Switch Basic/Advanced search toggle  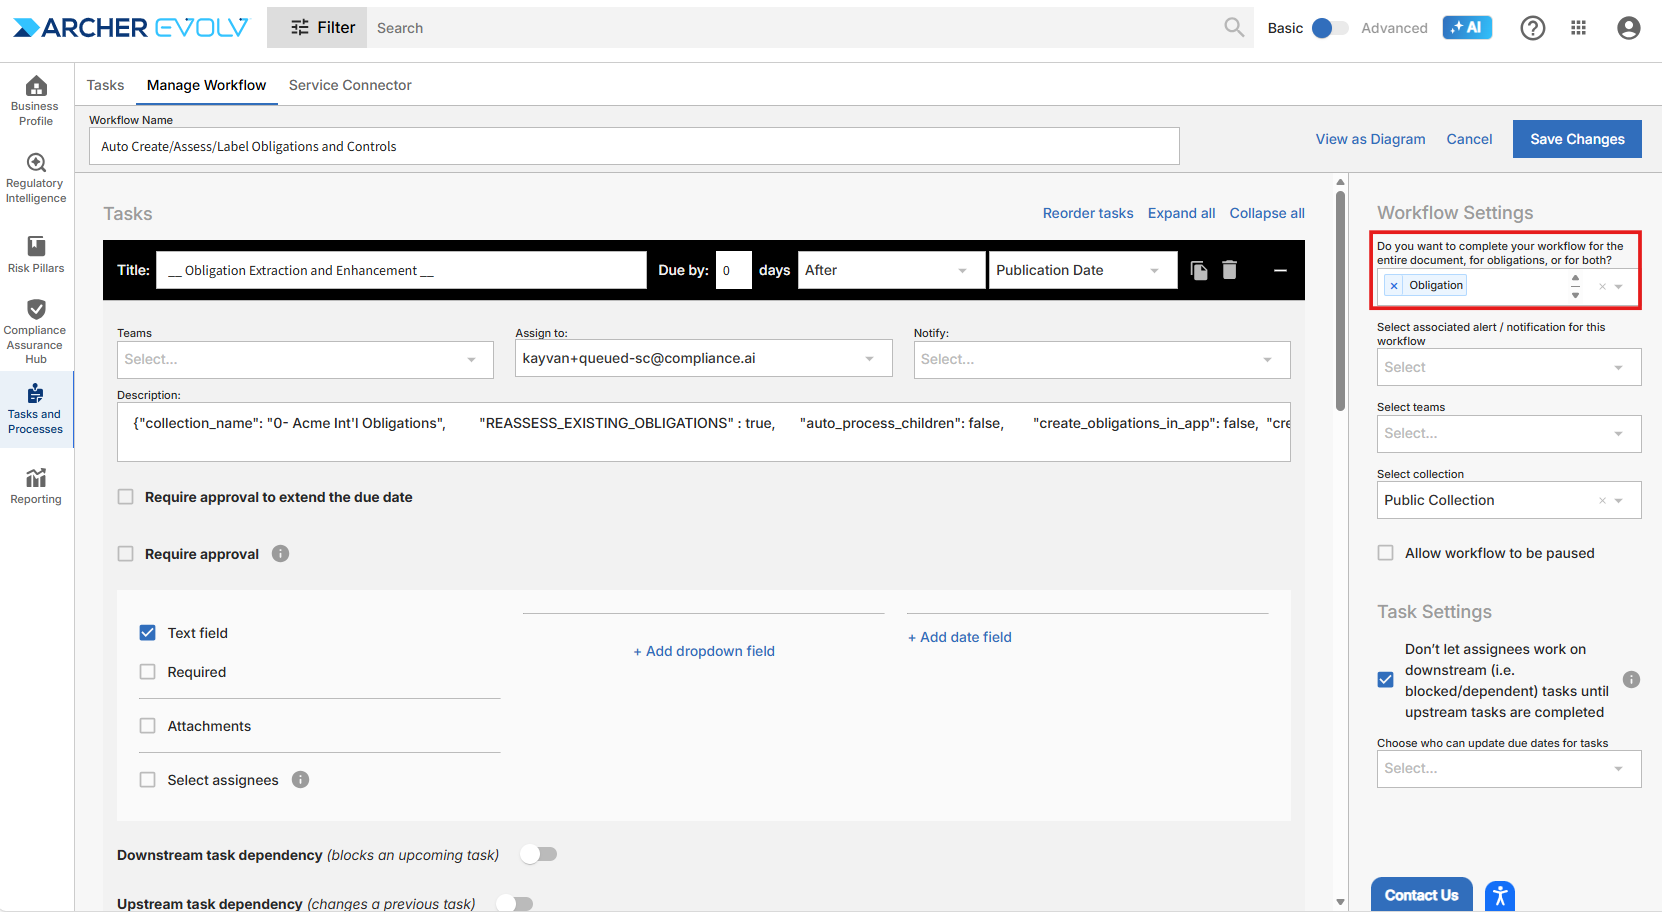(x=1329, y=28)
